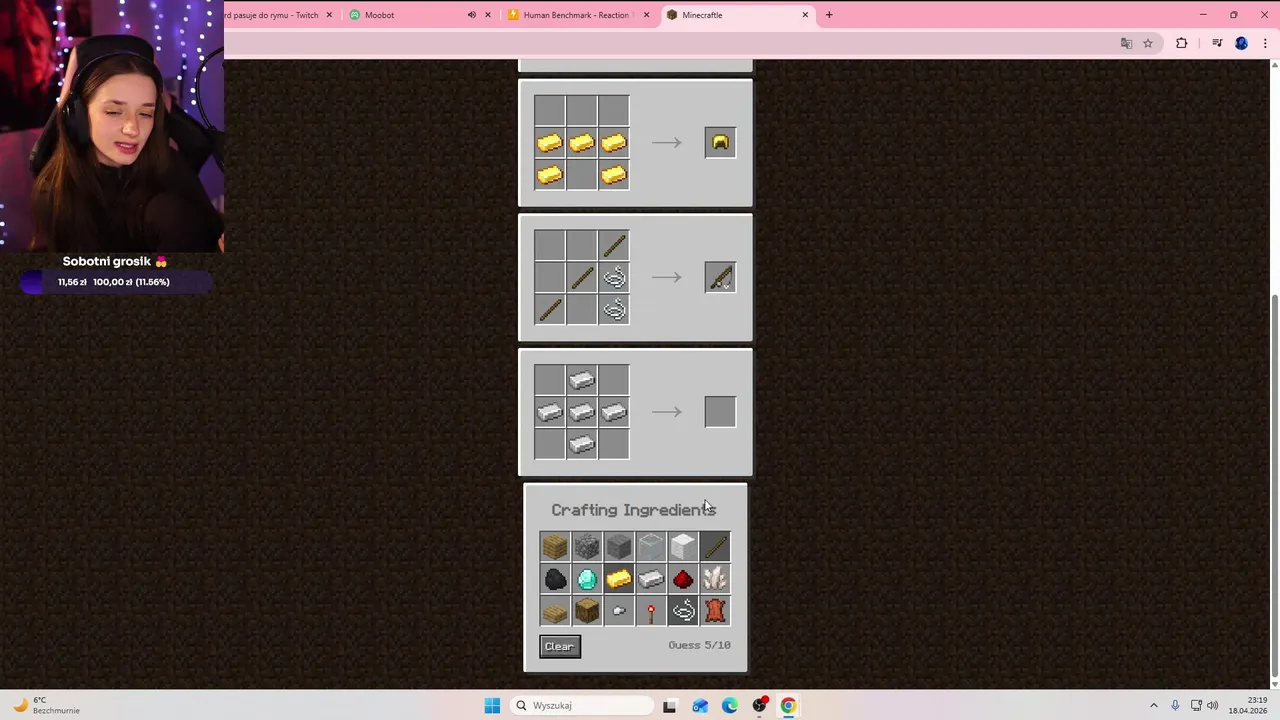Select the oak log ingredient
This screenshot has width=1280, height=720.
coord(587,610)
